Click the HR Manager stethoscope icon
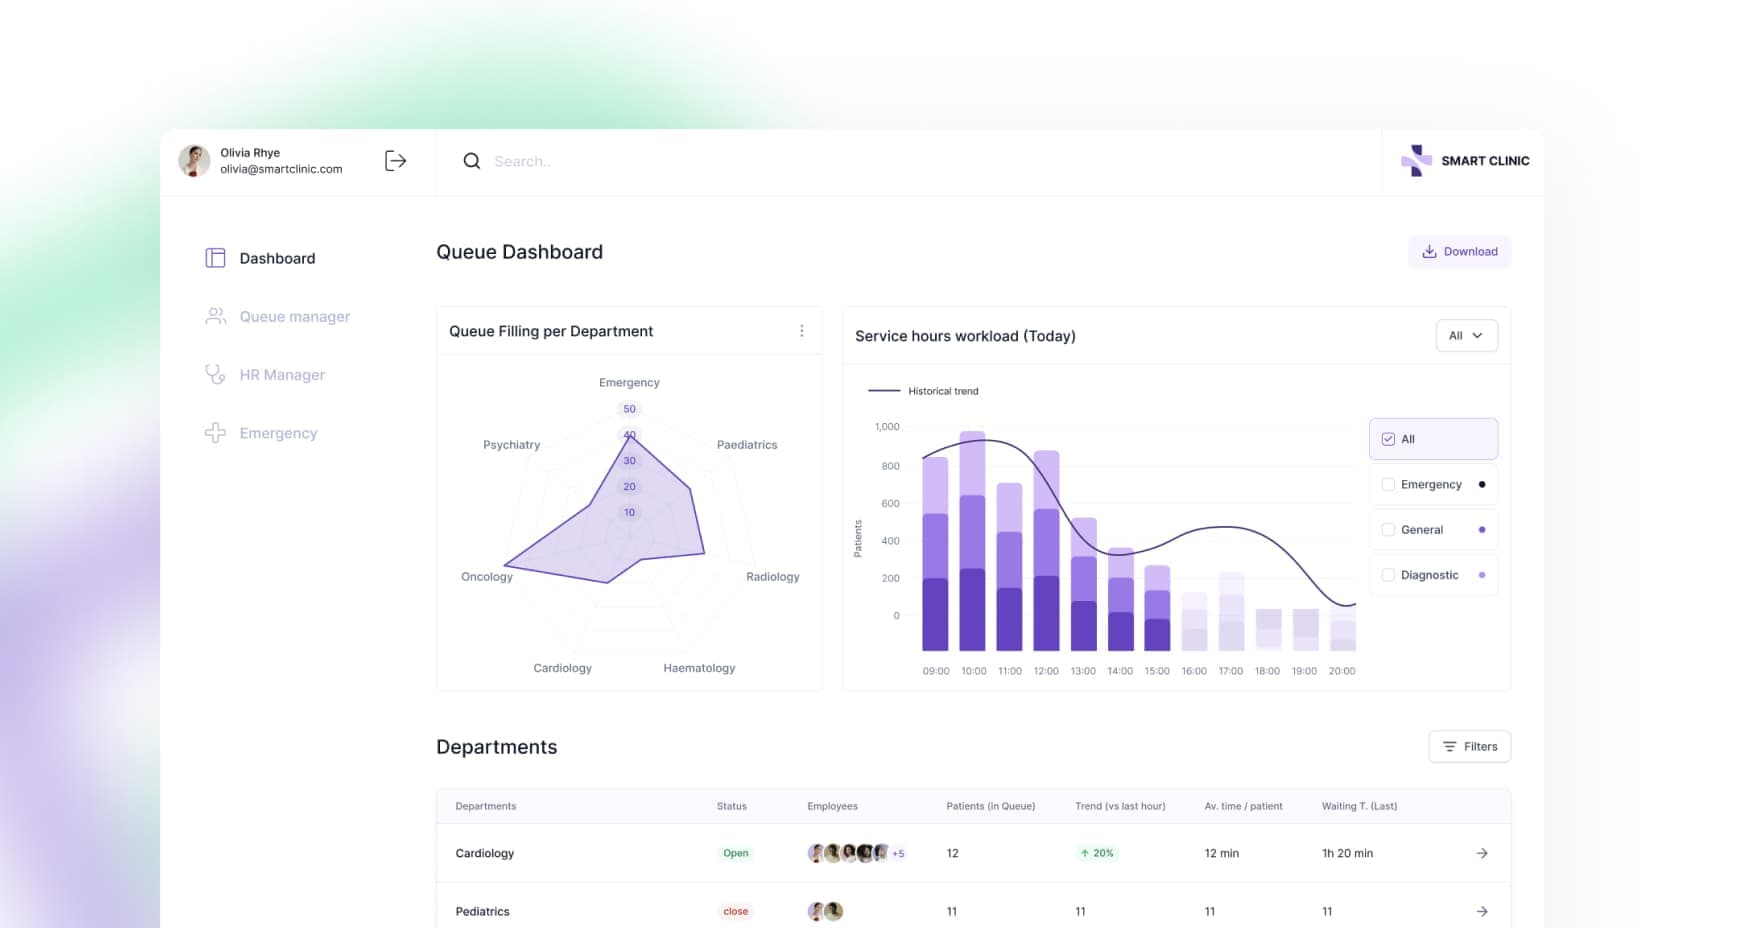1756x928 pixels. 215,375
